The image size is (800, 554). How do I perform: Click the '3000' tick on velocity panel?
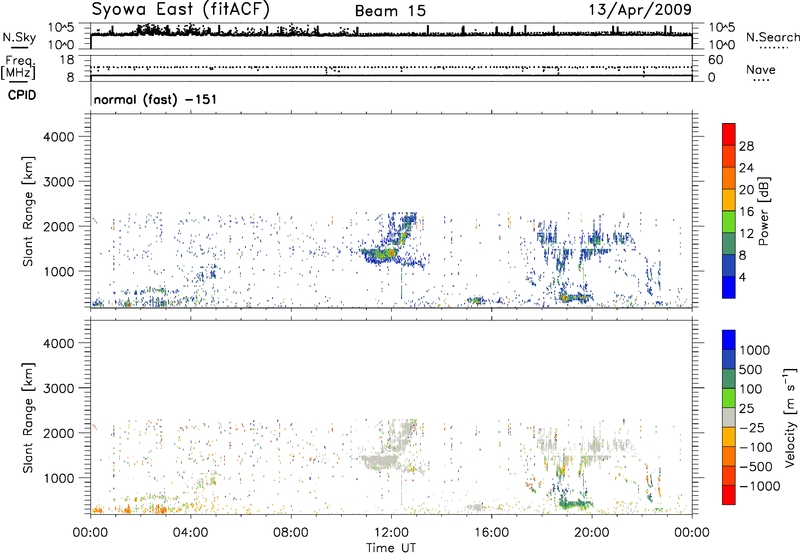point(59,388)
